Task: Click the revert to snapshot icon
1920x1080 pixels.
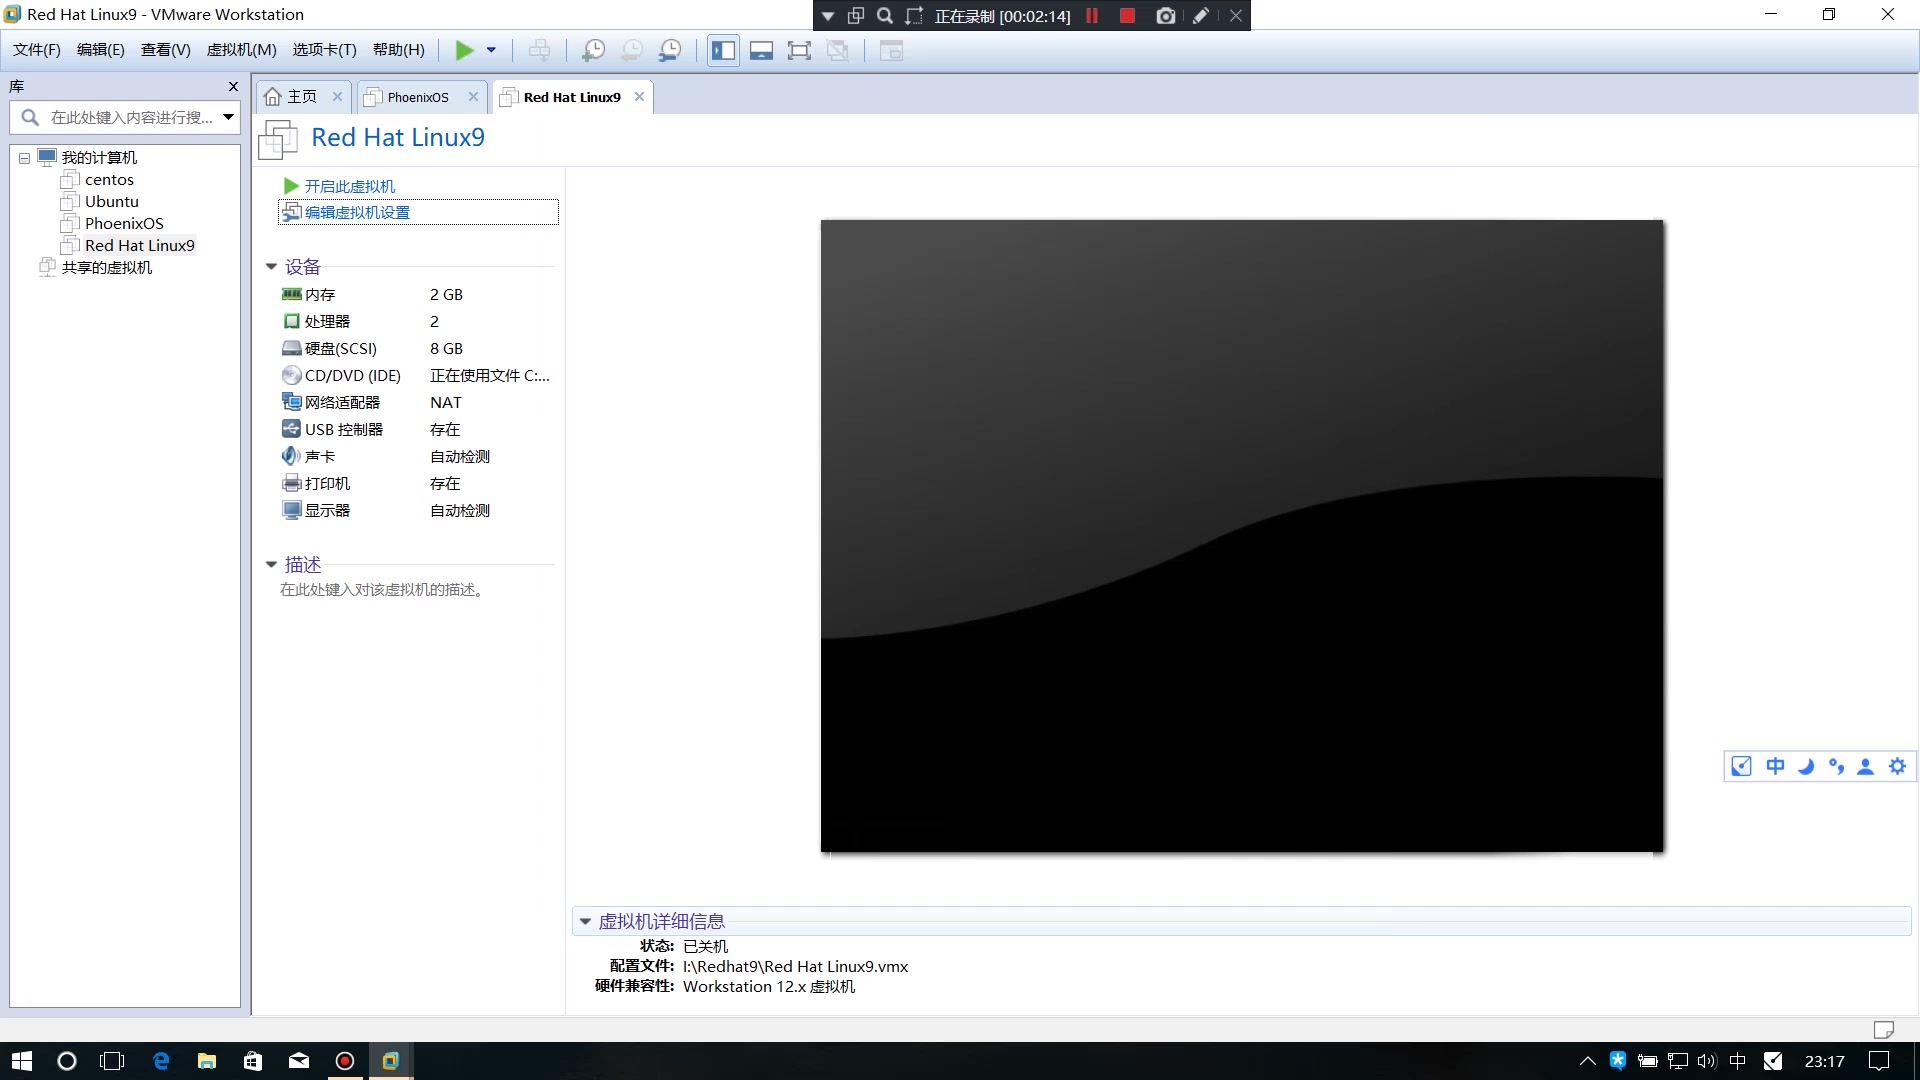Action: click(x=632, y=50)
